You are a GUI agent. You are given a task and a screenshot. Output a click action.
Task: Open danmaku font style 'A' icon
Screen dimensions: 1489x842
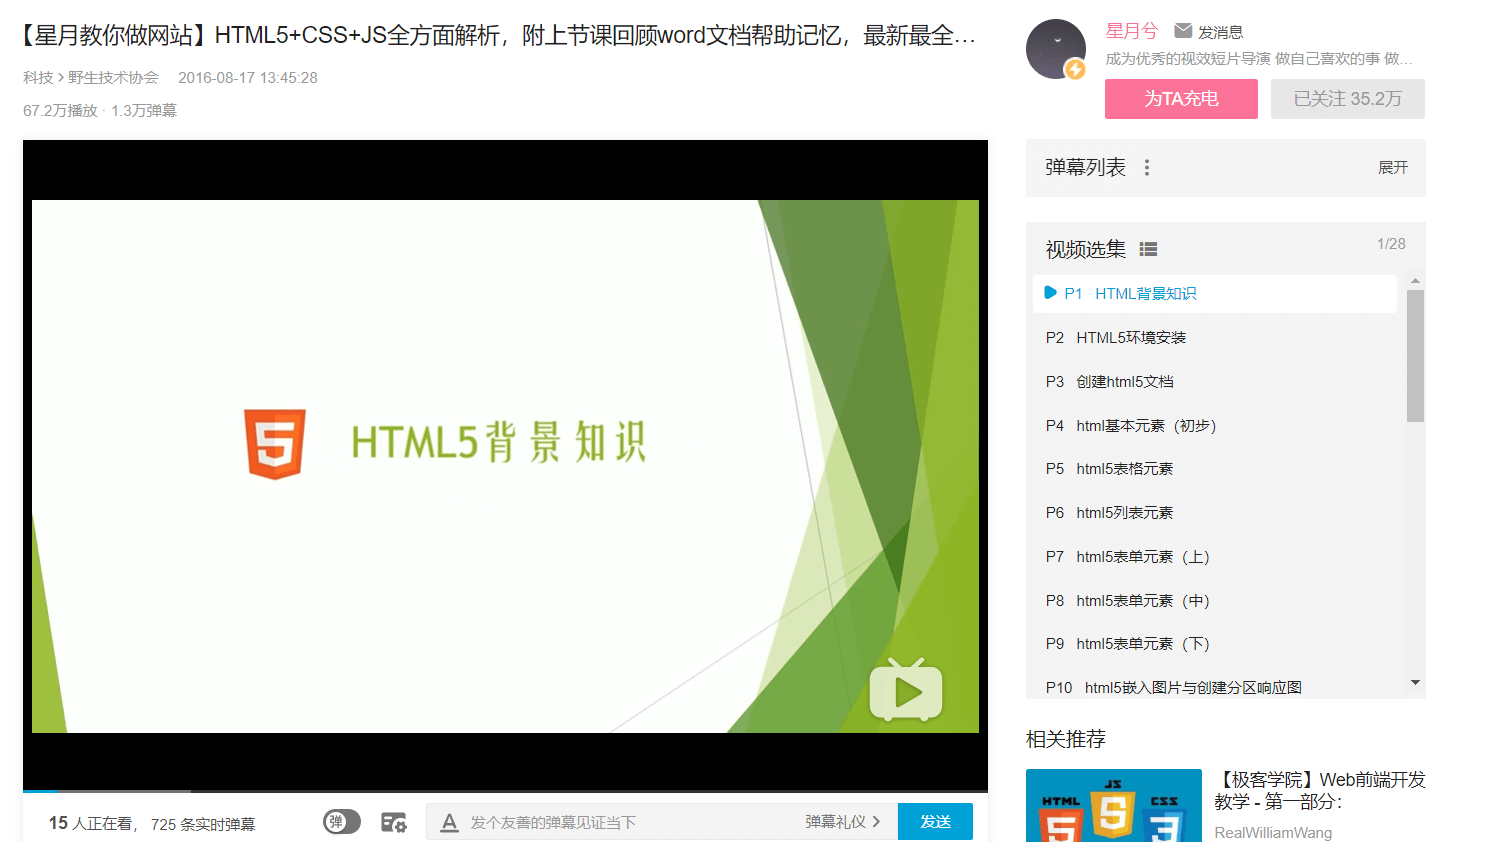(x=450, y=822)
